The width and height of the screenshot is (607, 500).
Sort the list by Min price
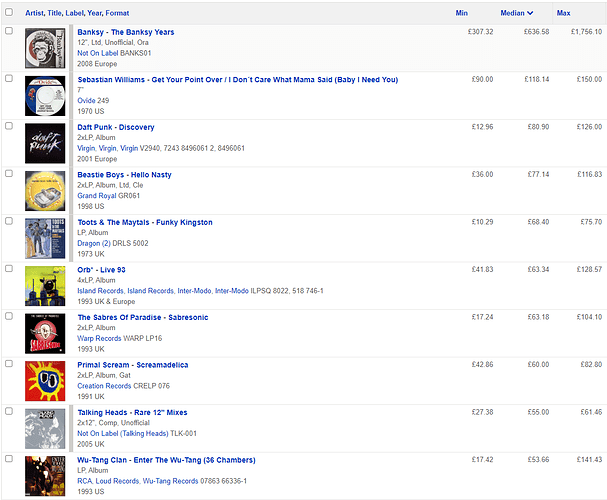coord(461,13)
